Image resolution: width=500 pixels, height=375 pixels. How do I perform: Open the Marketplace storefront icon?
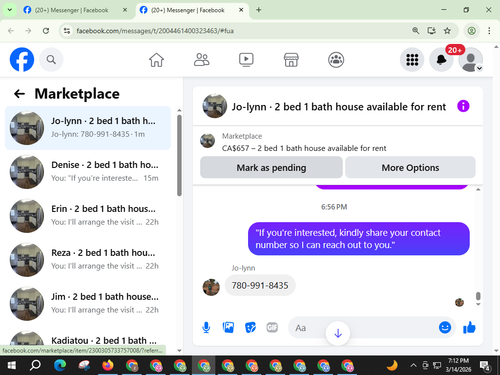291,60
